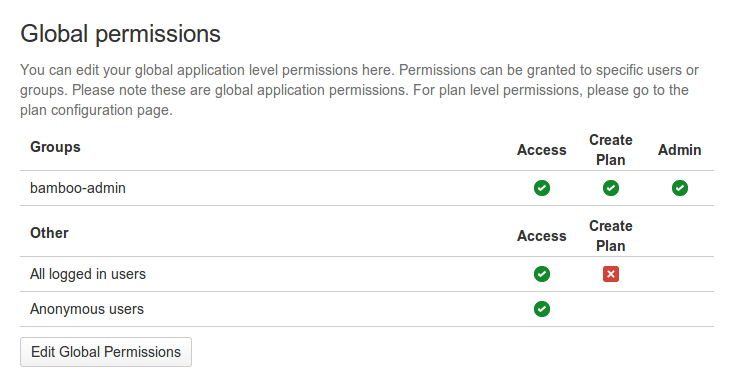Screen dimensions: 734x387
Task: Click the Global permissions page heading
Action: (x=120, y=34)
